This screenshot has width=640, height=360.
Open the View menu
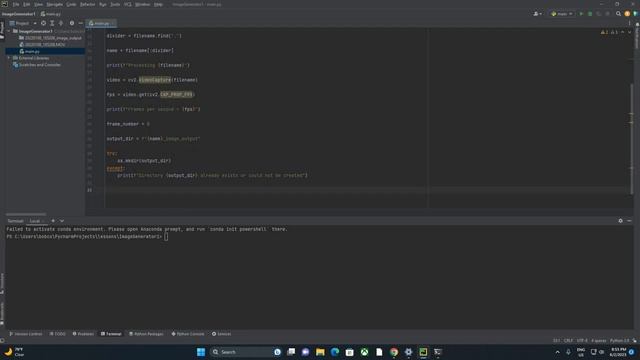pyautogui.click(x=38, y=4)
